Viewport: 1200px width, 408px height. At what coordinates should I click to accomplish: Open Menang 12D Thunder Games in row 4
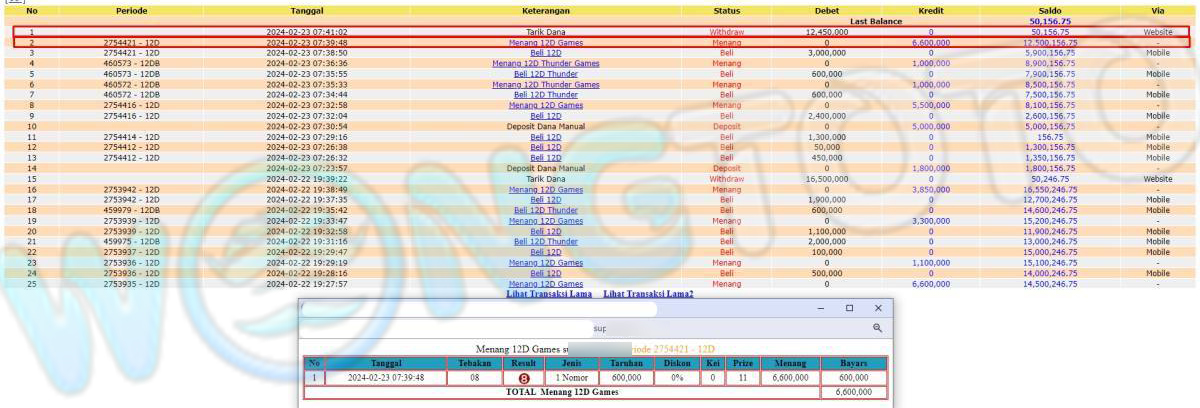[545, 63]
